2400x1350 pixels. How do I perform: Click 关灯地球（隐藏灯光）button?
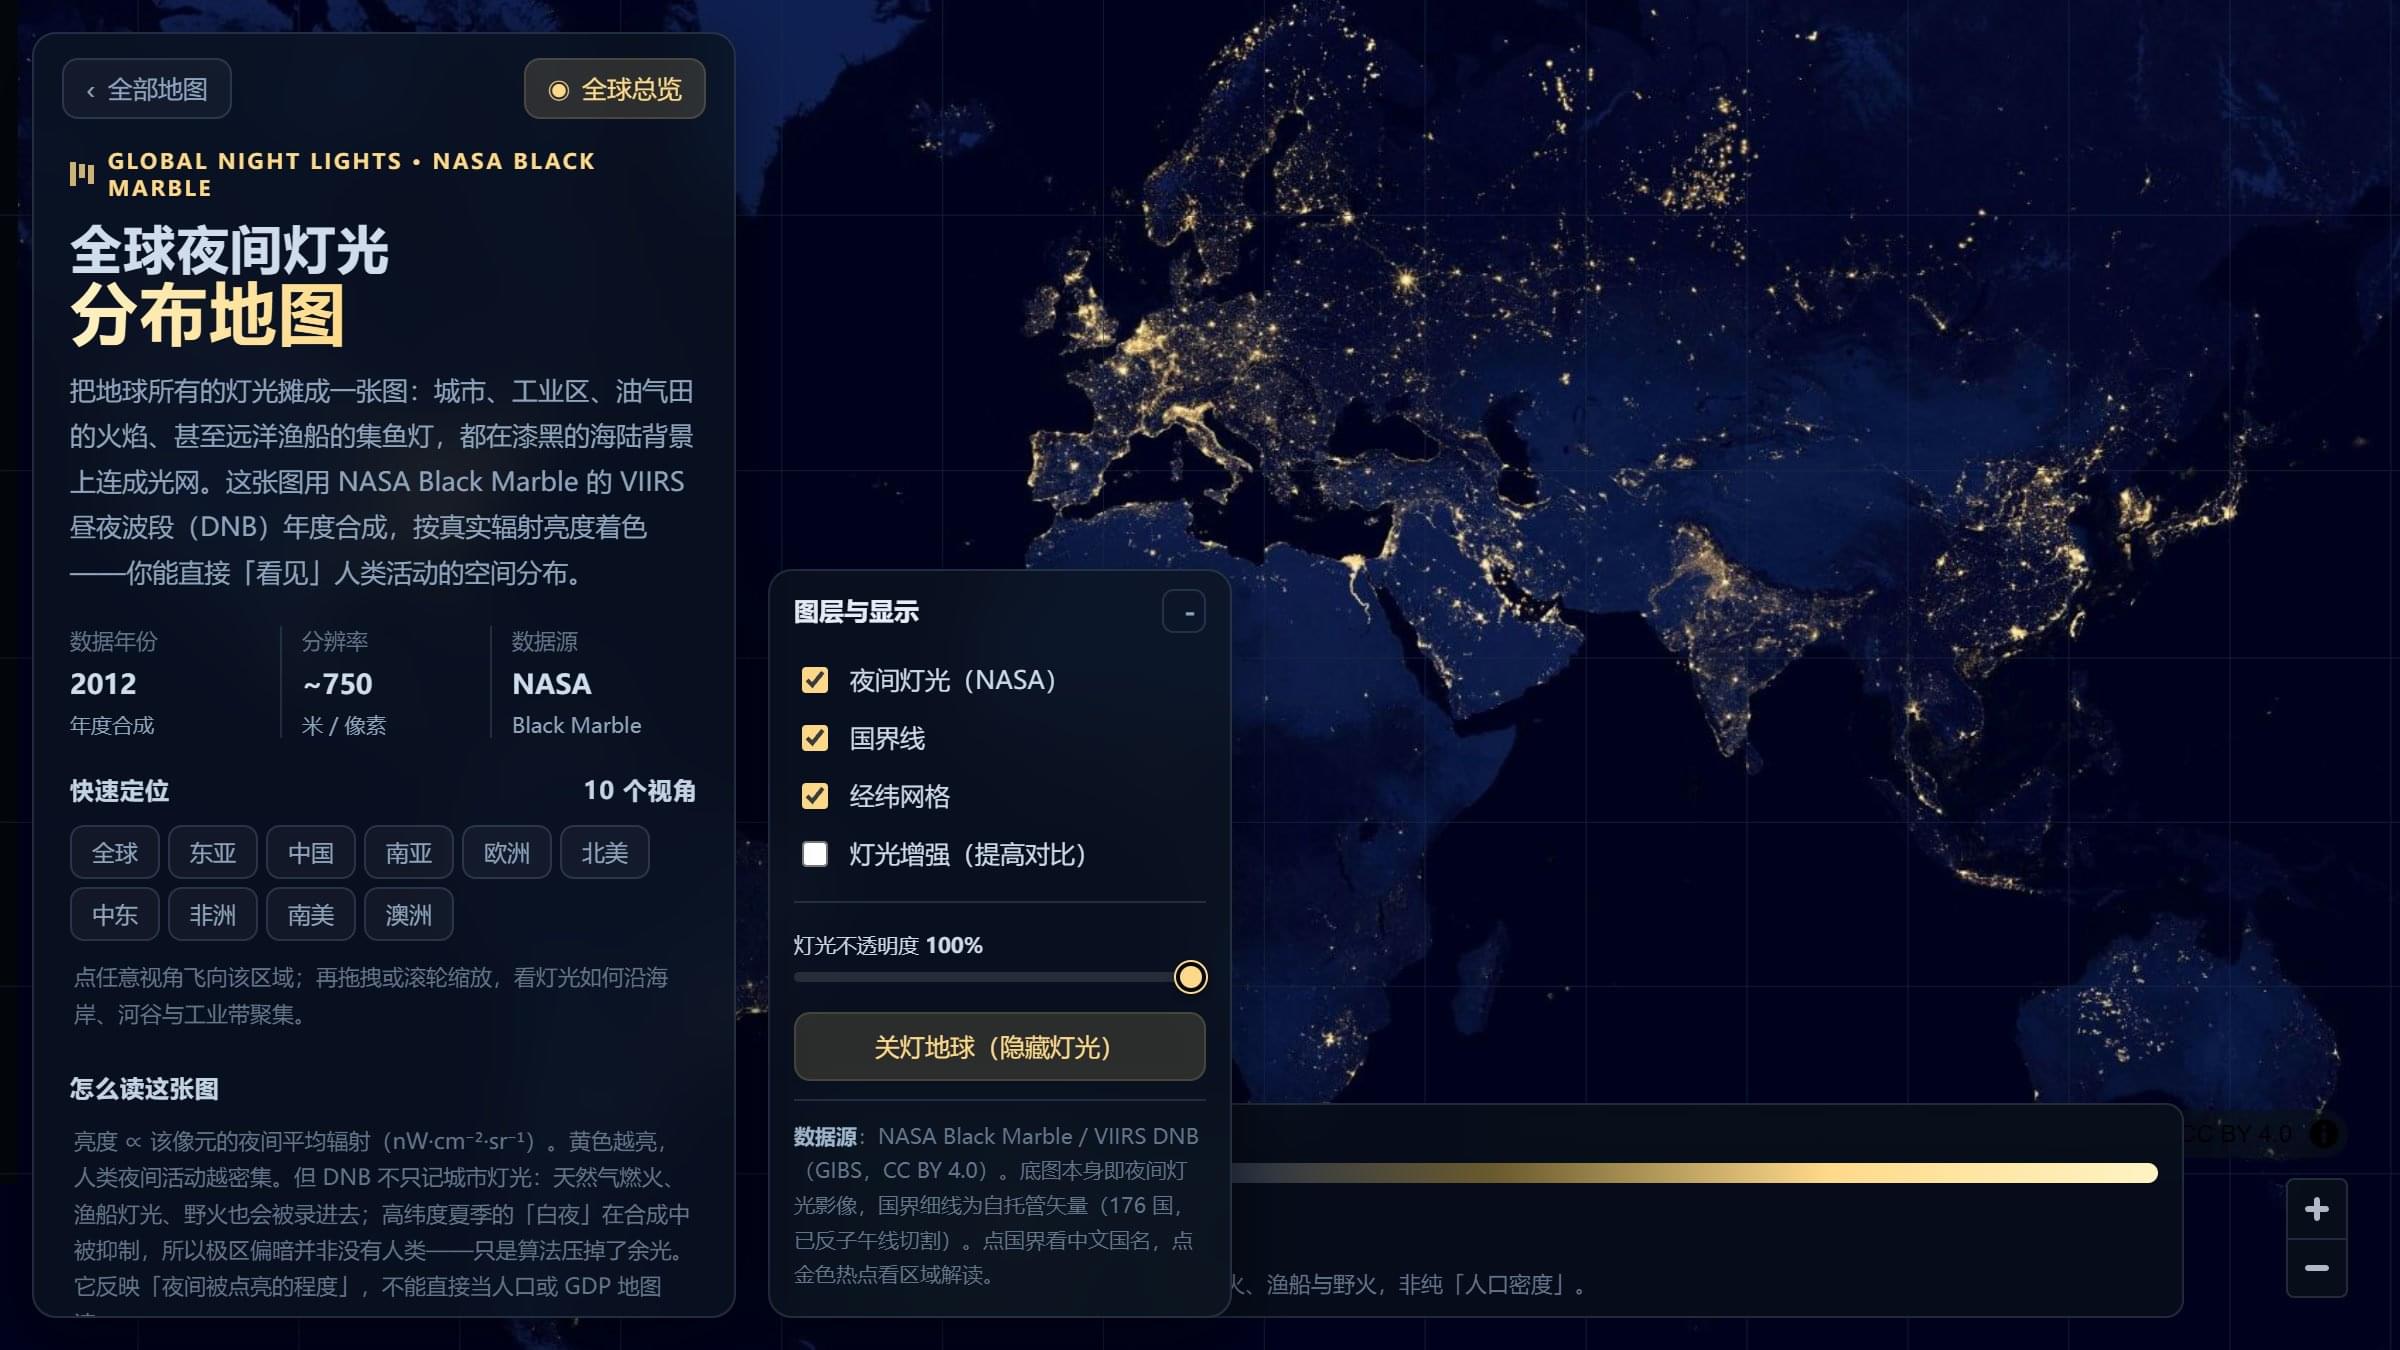999,1047
